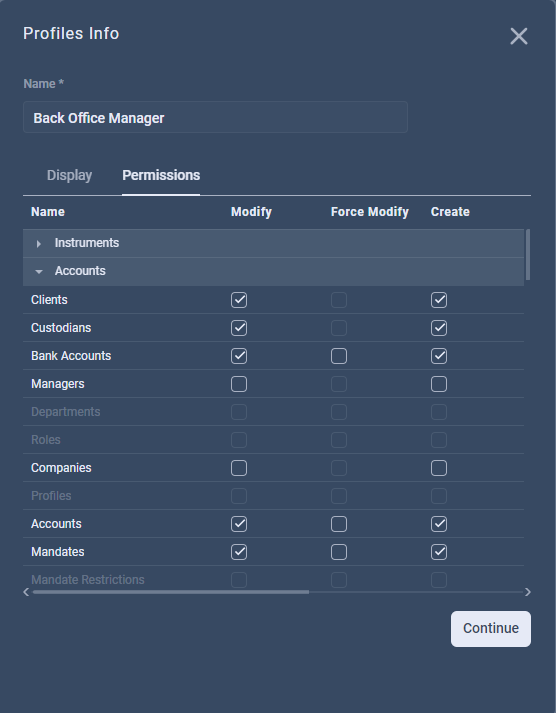
Task: Click the left horizontal scroll arrow
Action: [x=26, y=592]
